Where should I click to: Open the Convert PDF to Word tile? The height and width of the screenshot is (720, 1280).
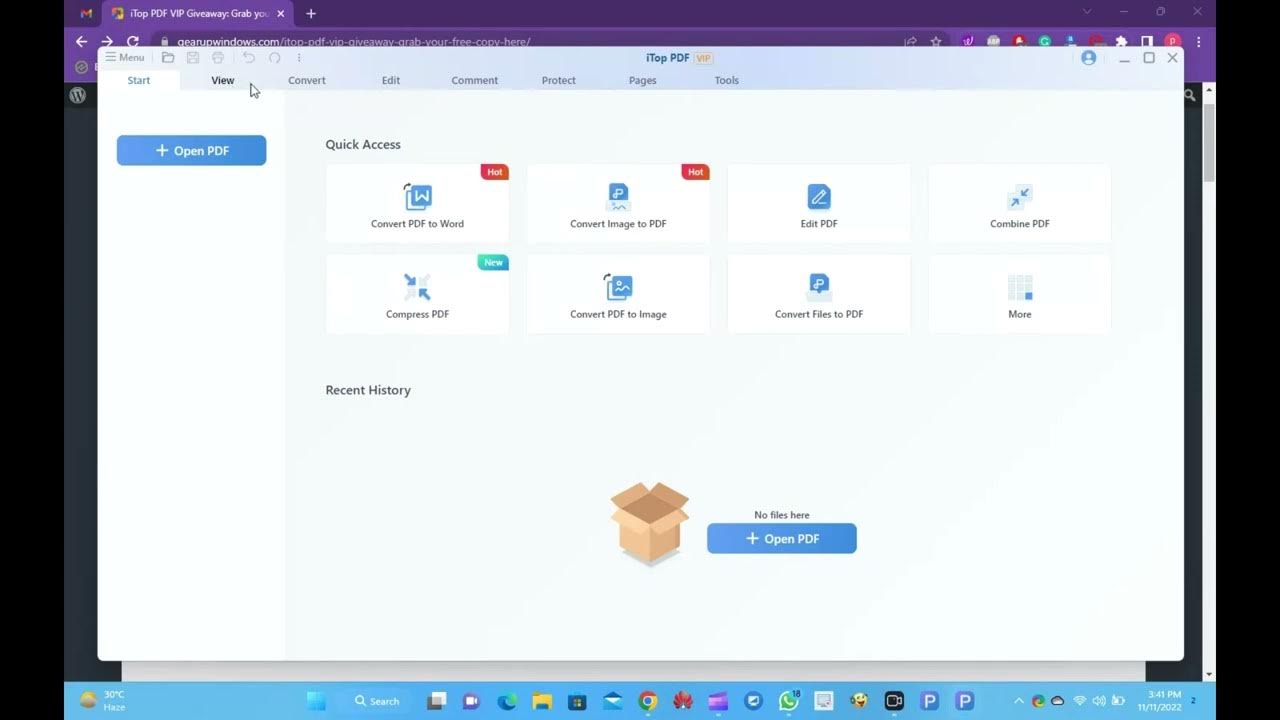tap(417, 204)
